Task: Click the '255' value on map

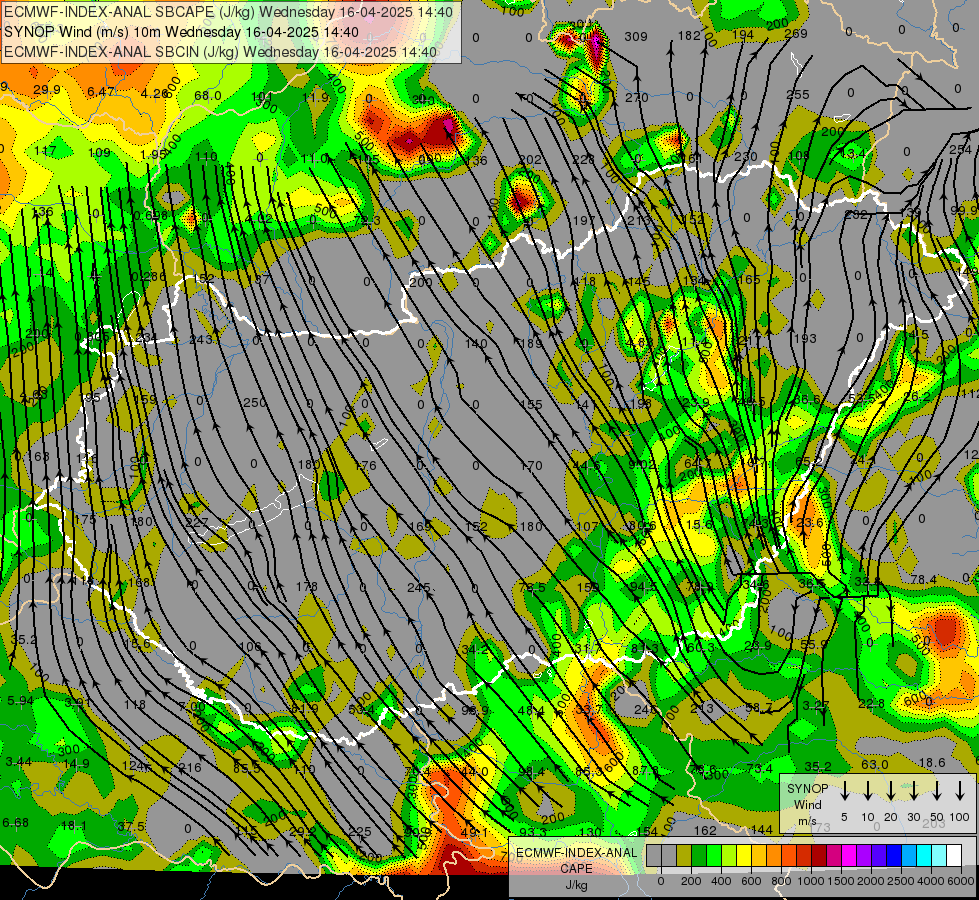Action: click(798, 95)
